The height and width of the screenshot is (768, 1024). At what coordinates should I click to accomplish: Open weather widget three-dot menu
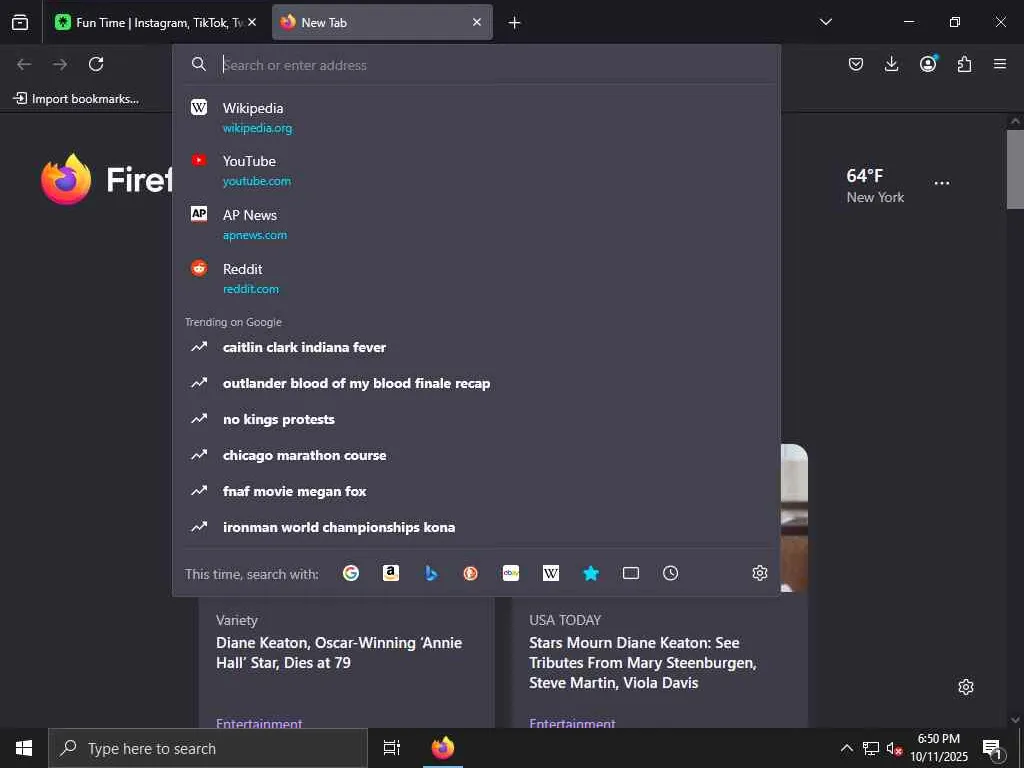[x=942, y=183]
